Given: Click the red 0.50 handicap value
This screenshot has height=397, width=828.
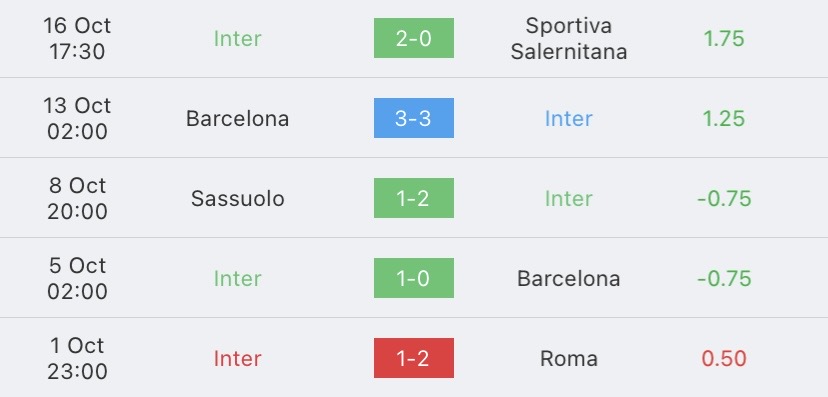Looking at the screenshot, I should click(x=724, y=358).
